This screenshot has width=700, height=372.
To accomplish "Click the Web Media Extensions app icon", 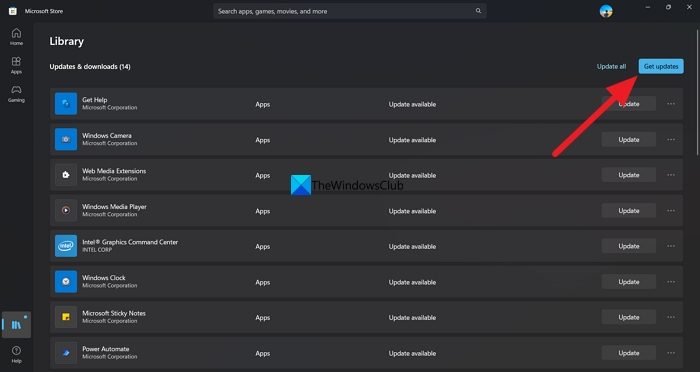I will tap(66, 175).
